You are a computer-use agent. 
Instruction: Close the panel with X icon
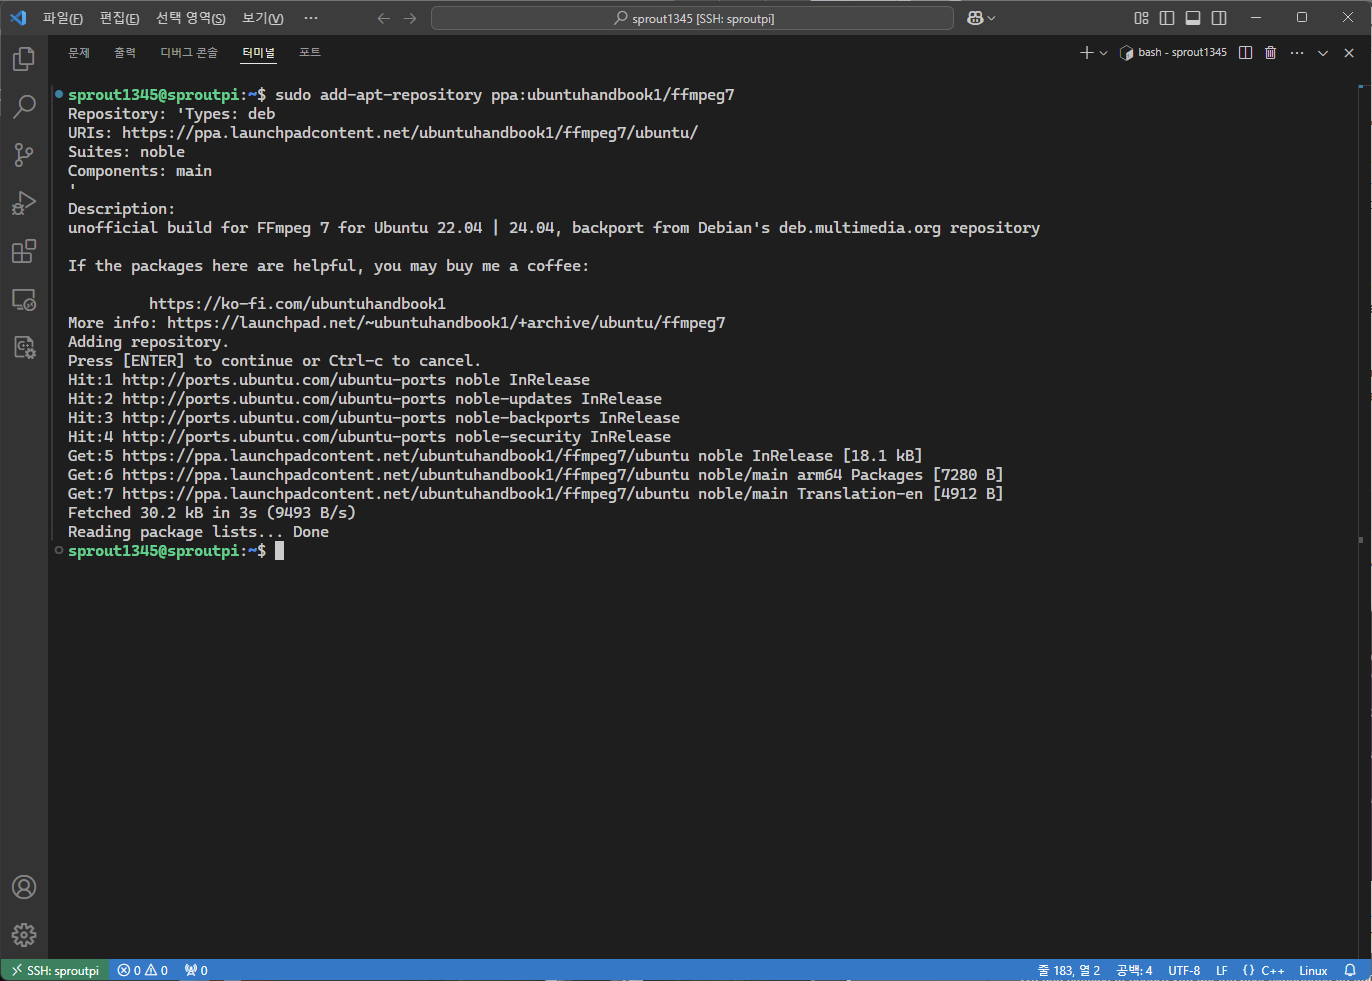tap(1349, 53)
